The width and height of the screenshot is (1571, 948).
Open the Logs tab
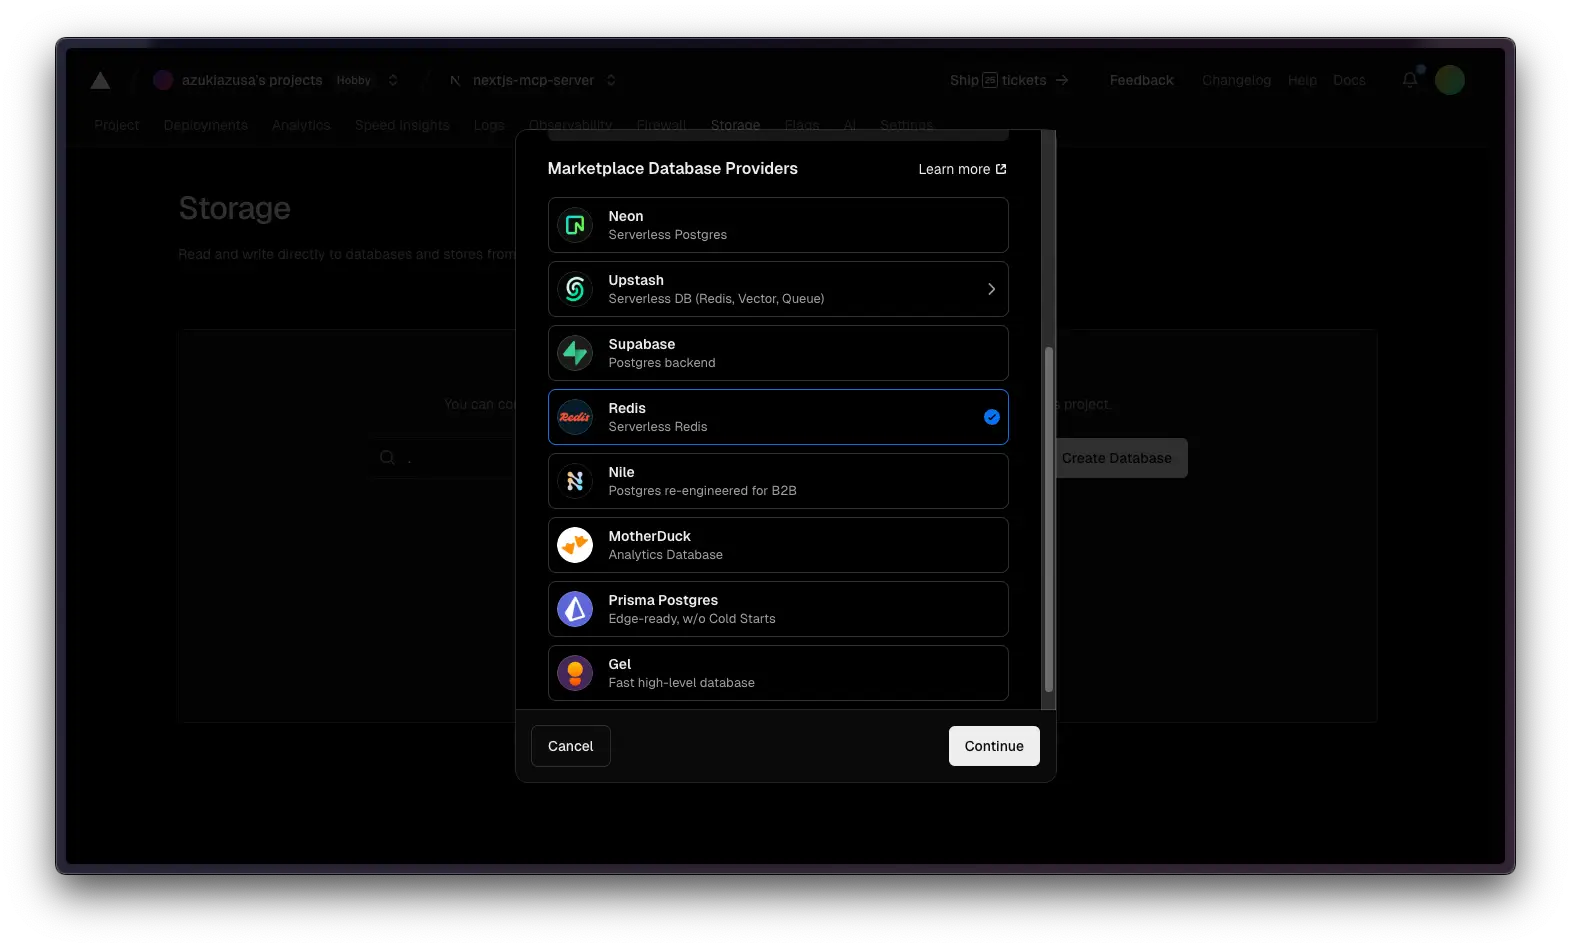point(489,125)
